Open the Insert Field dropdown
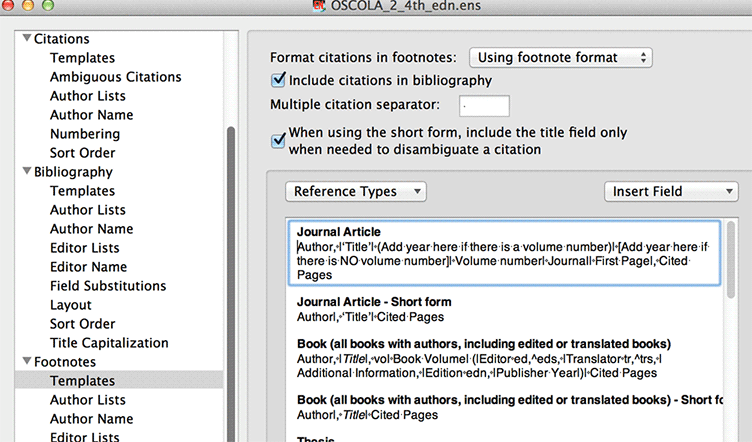The height and width of the screenshot is (442, 752). (670, 191)
